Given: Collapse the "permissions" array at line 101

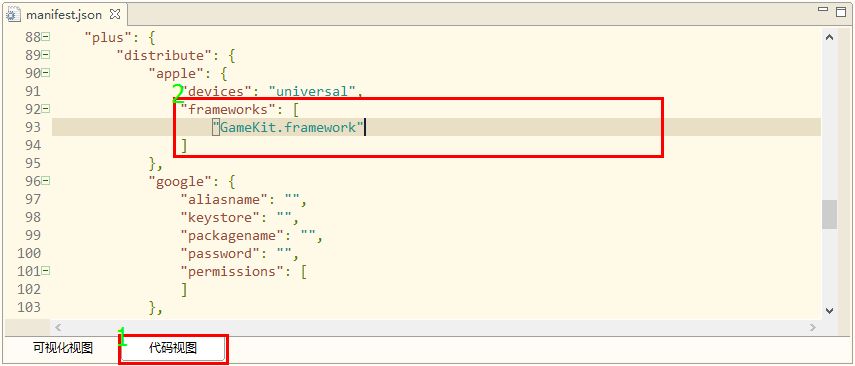Looking at the screenshot, I should tap(46, 271).
